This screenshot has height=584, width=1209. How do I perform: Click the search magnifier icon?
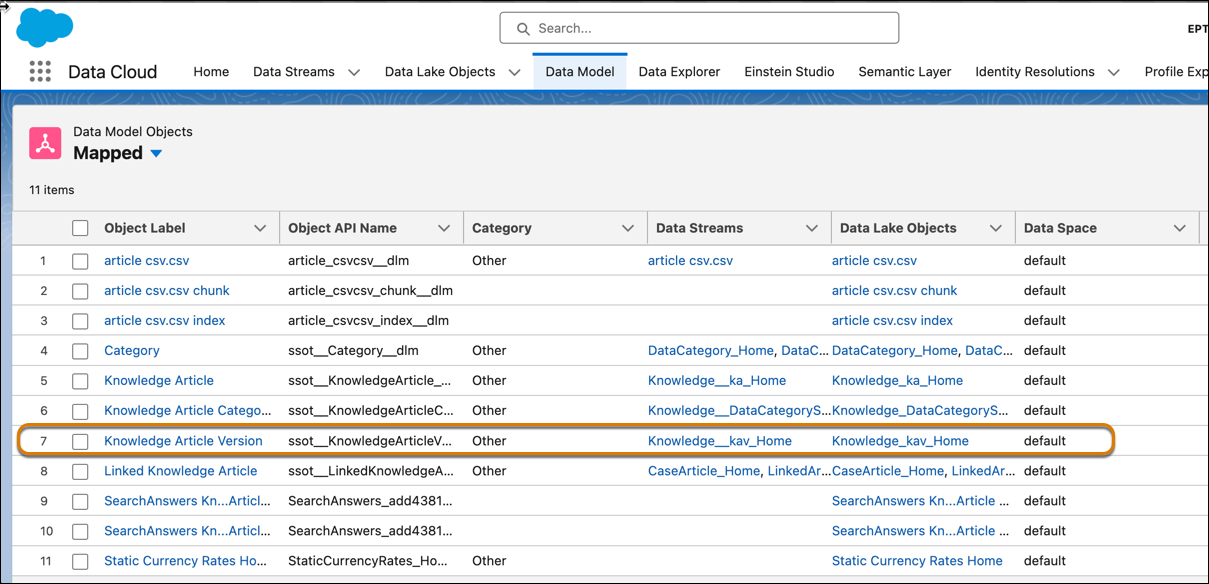point(523,29)
